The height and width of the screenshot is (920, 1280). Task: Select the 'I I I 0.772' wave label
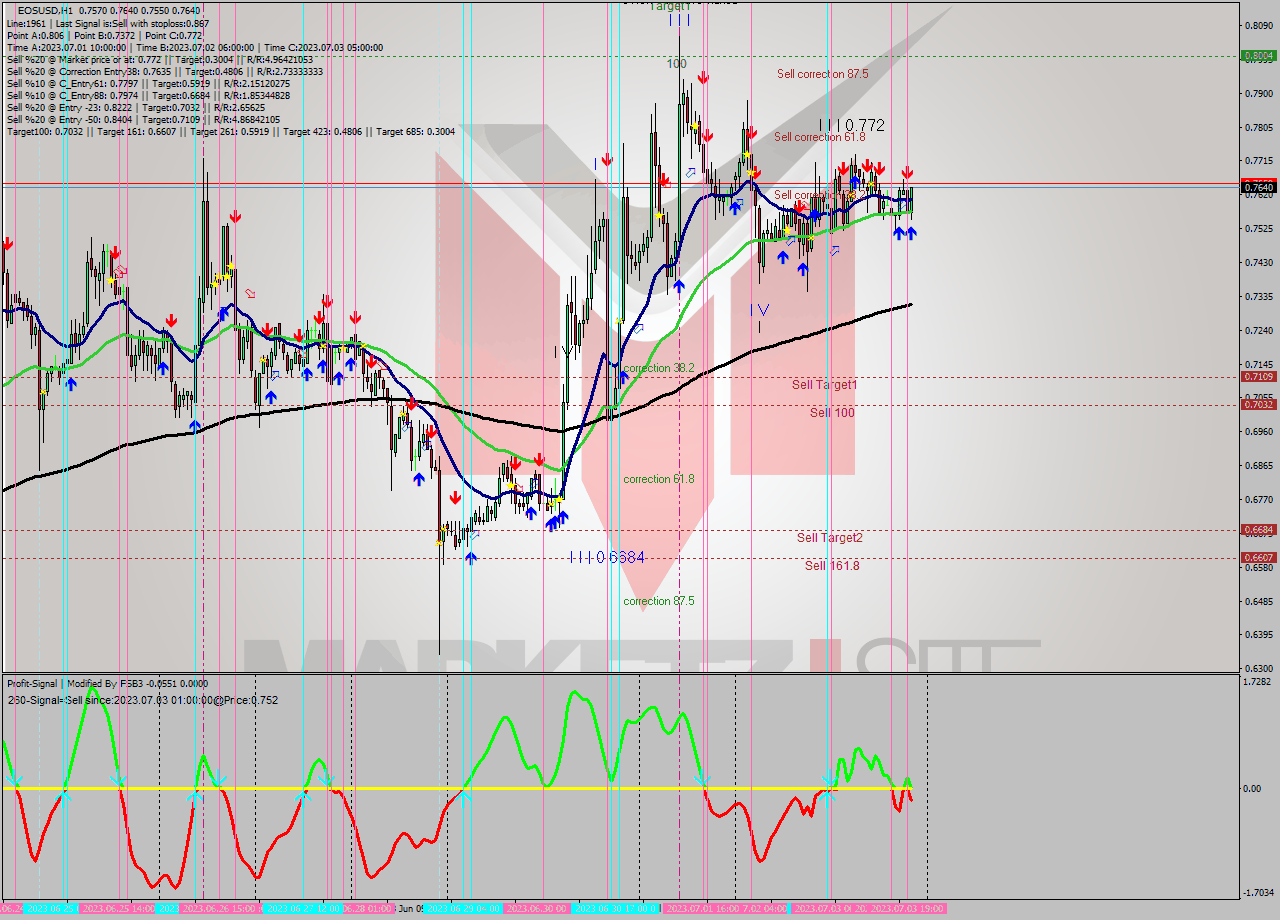pyautogui.click(x=851, y=126)
